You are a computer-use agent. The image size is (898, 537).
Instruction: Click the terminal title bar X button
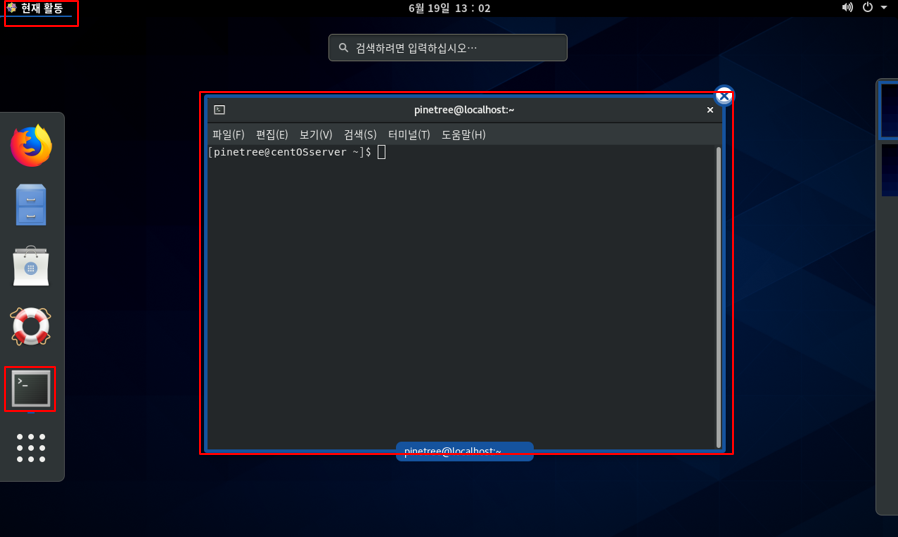pos(710,110)
